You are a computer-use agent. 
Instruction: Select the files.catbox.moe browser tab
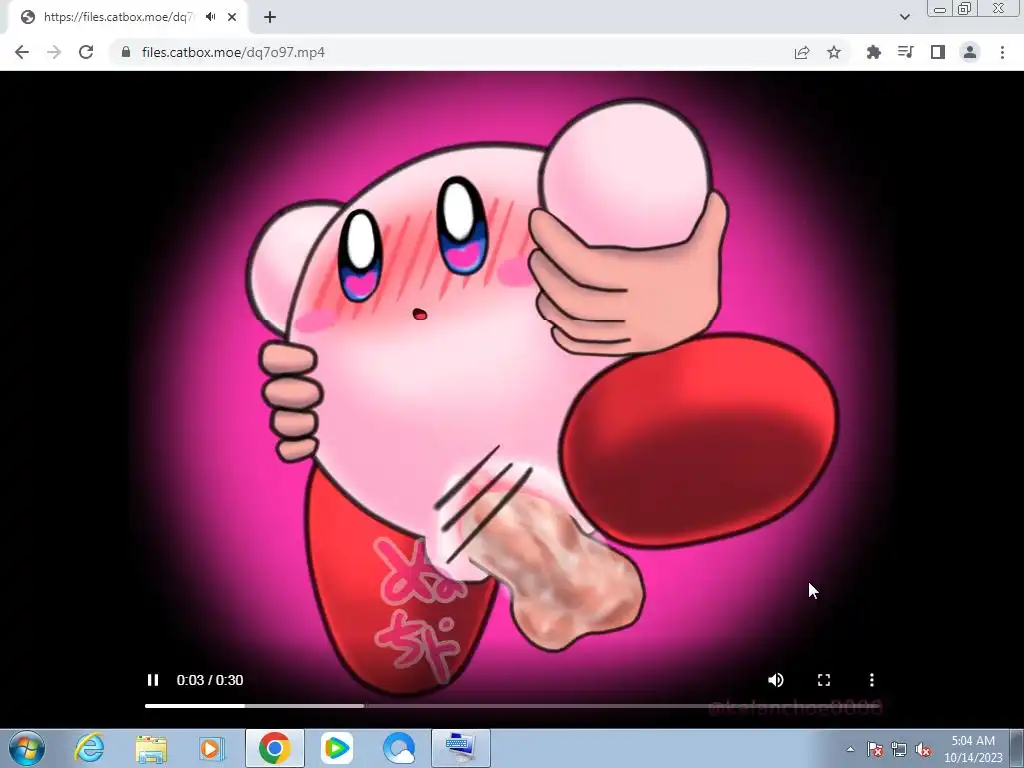point(127,17)
